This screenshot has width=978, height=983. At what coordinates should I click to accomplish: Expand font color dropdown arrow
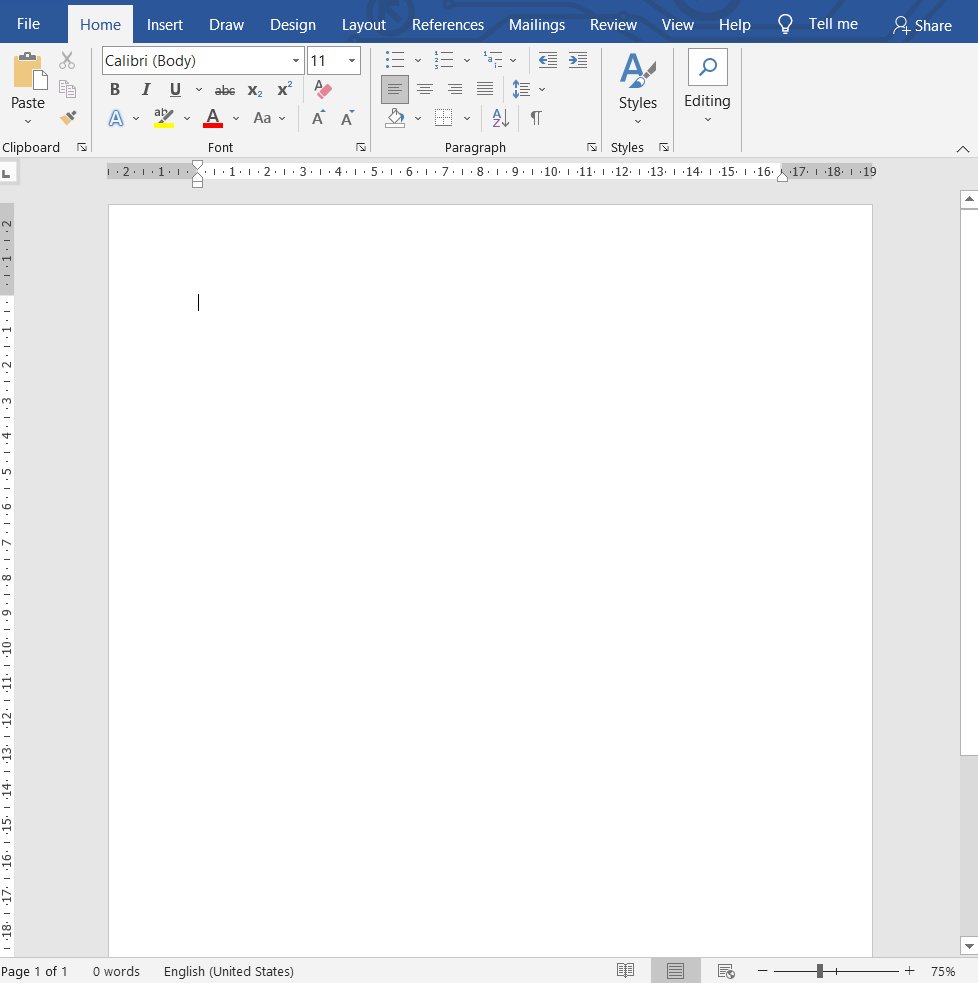[236, 118]
